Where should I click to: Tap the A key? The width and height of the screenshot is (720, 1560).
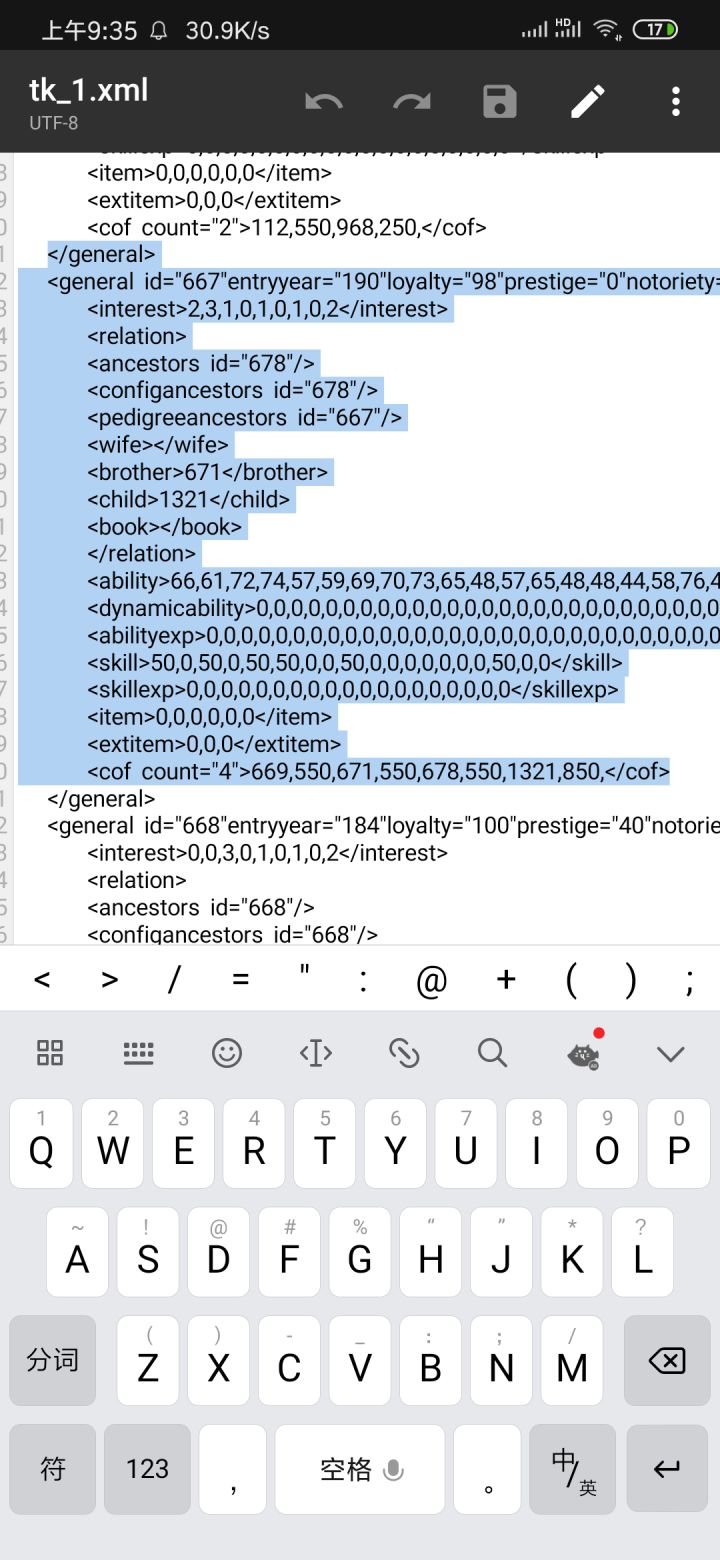(77, 1252)
